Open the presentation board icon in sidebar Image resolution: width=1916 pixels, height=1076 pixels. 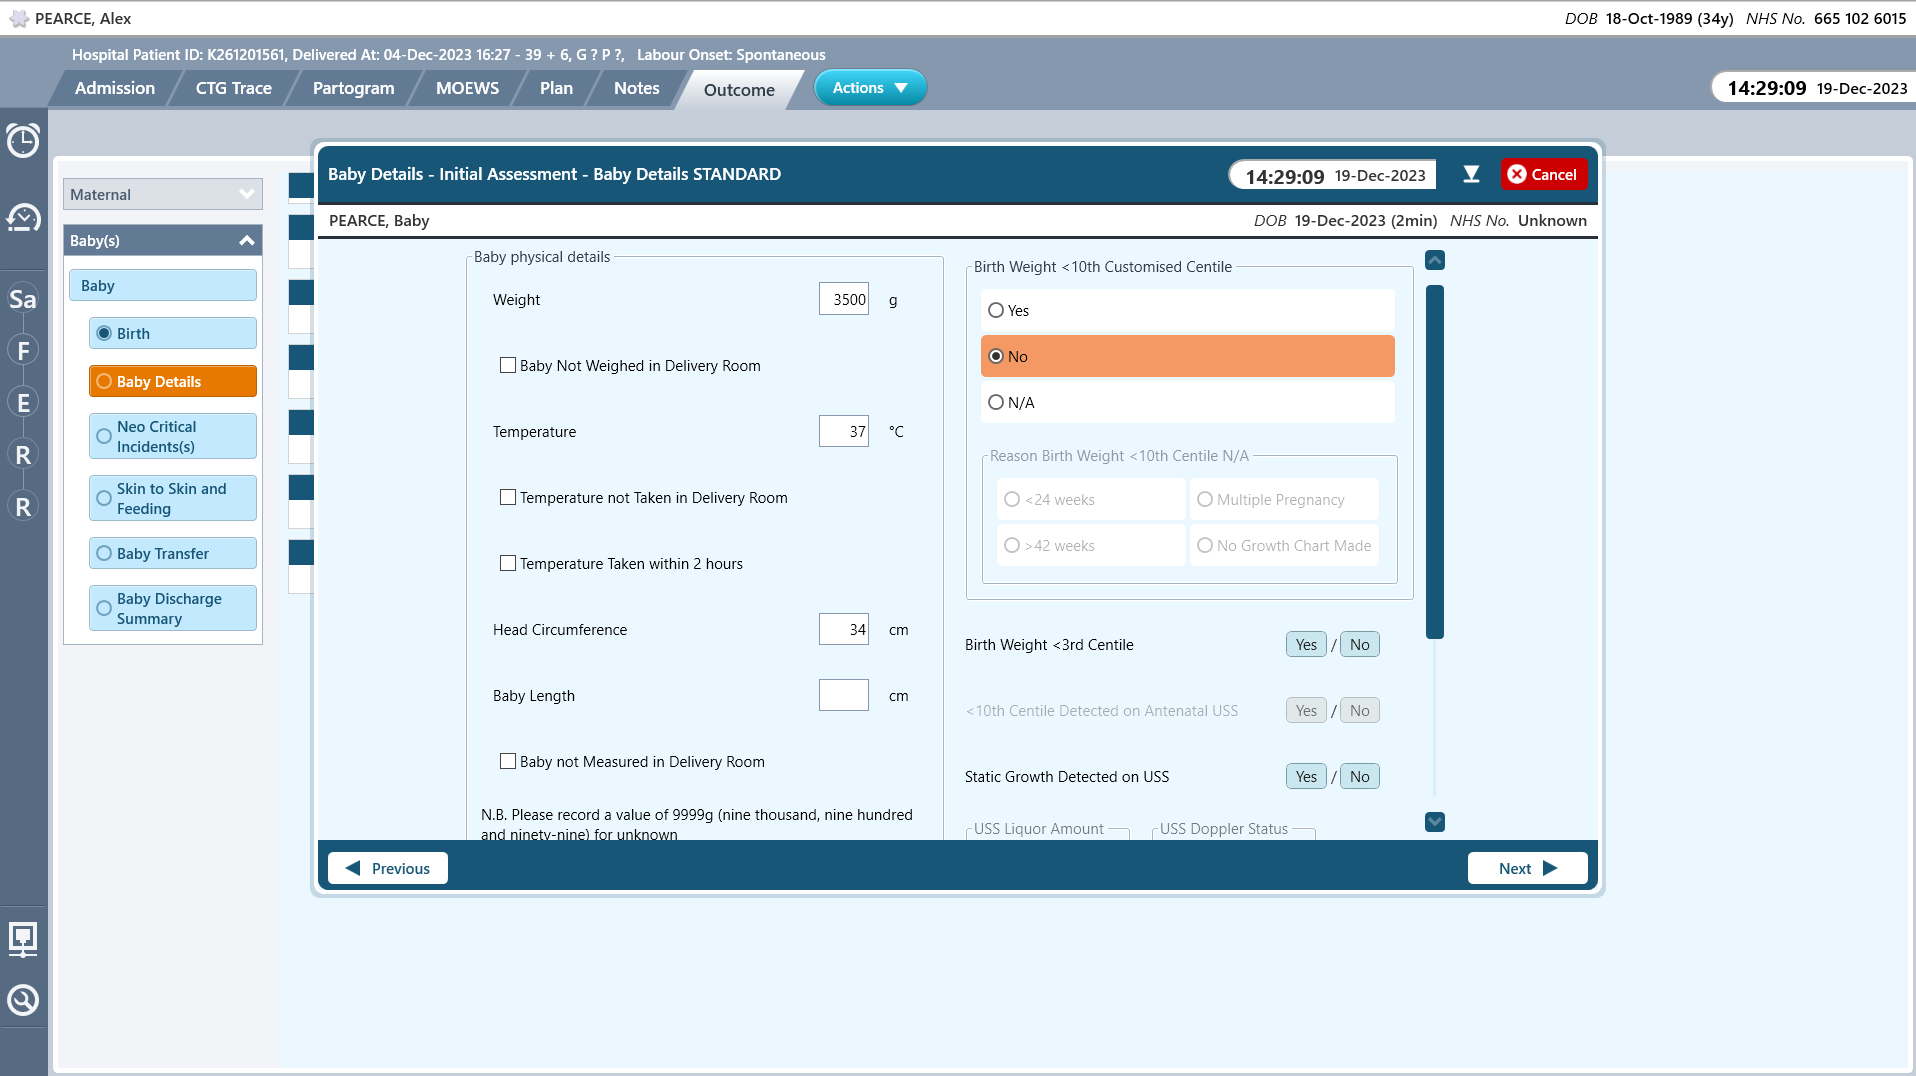point(23,939)
